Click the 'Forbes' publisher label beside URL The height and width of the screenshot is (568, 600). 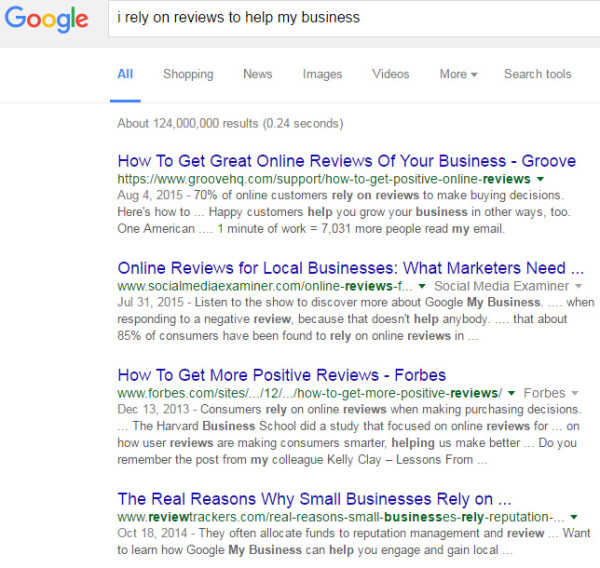[544, 393]
